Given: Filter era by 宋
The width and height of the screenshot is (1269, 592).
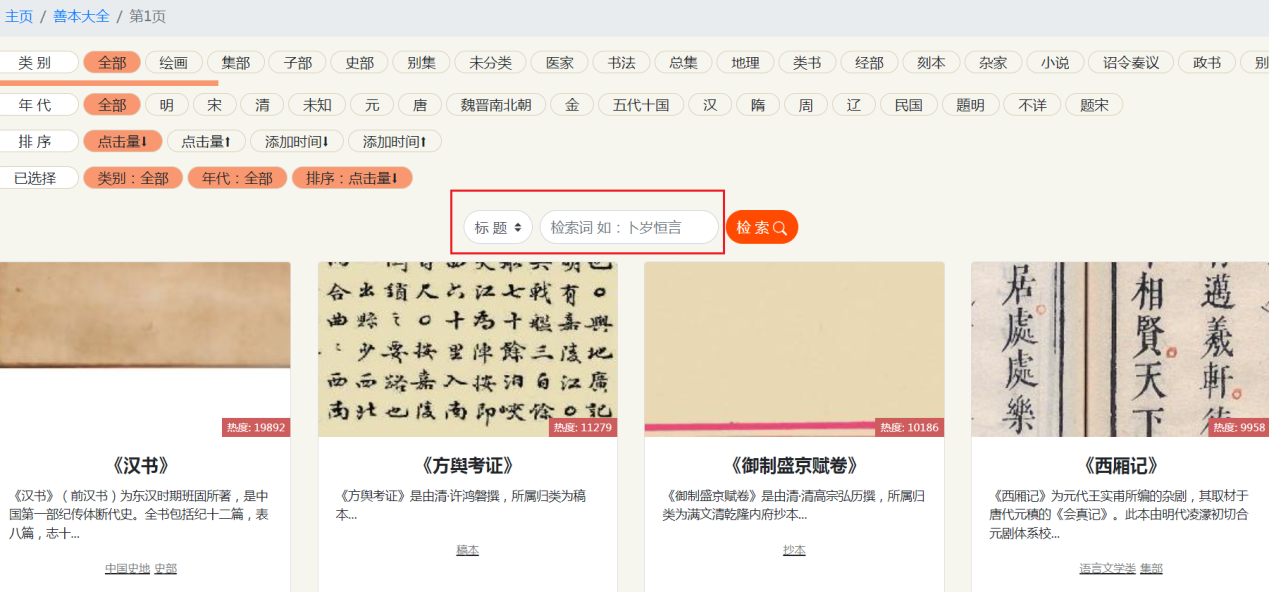Looking at the screenshot, I should coord(215,104).
